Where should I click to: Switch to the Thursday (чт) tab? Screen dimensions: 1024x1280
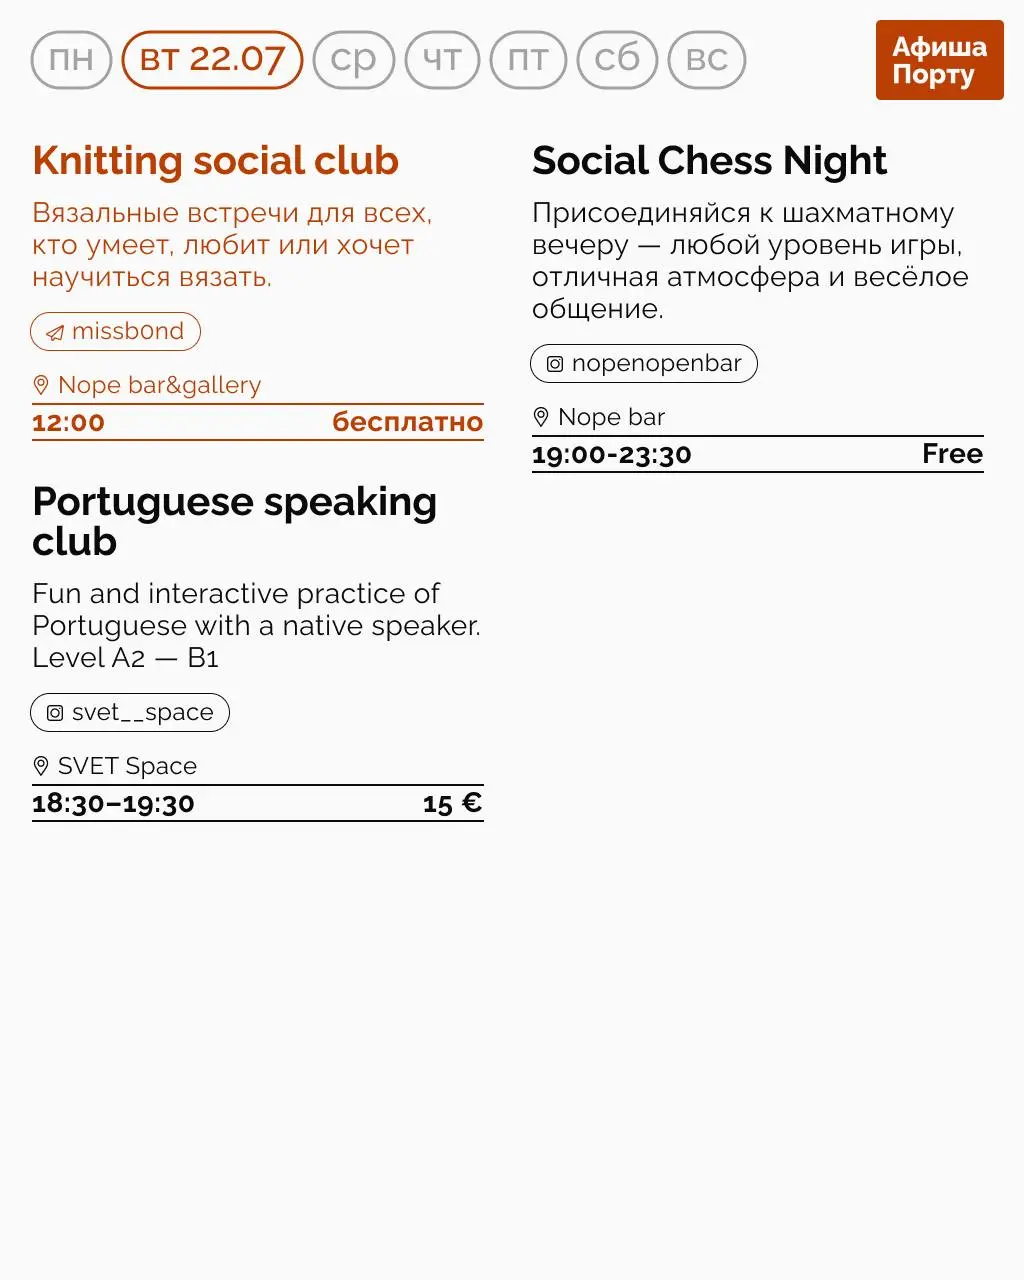(442, 60)
